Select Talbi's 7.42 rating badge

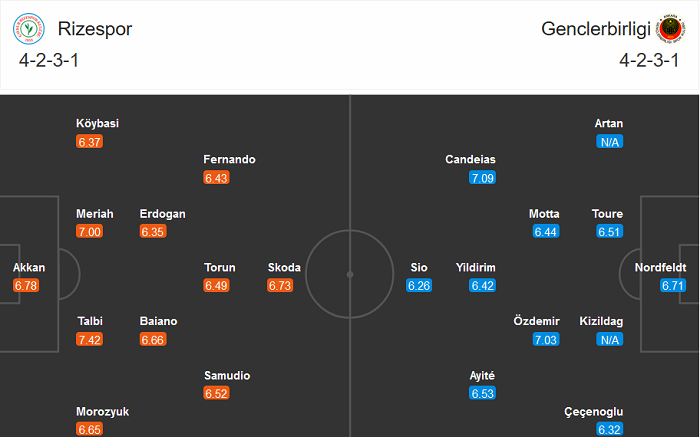pos(90,340)
